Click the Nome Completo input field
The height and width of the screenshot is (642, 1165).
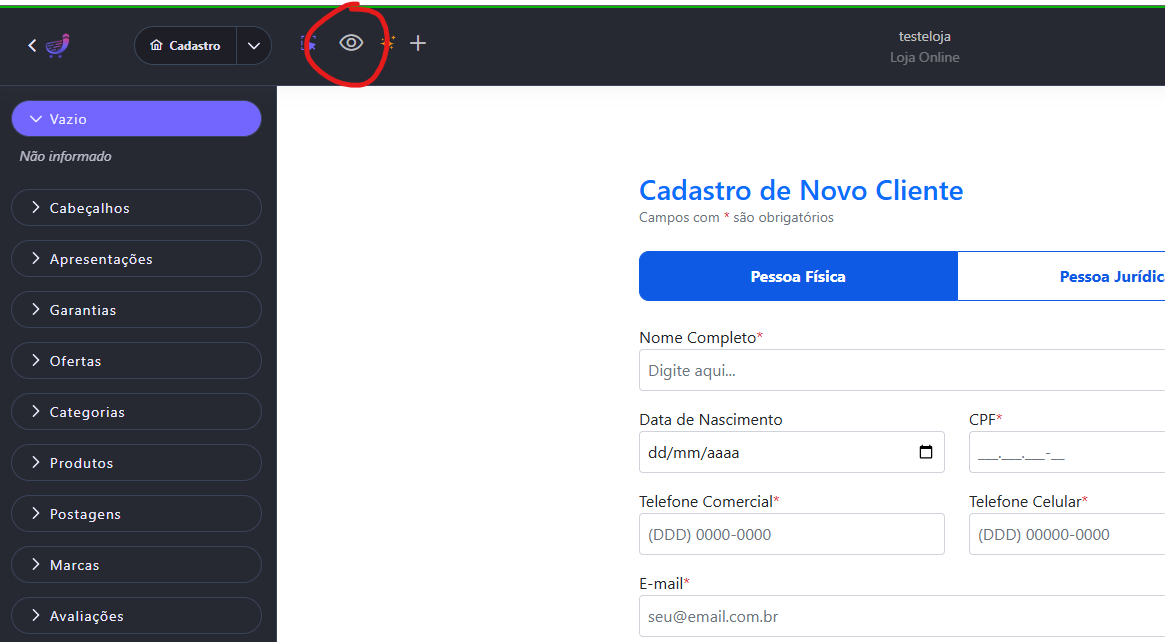pos(901,370)
